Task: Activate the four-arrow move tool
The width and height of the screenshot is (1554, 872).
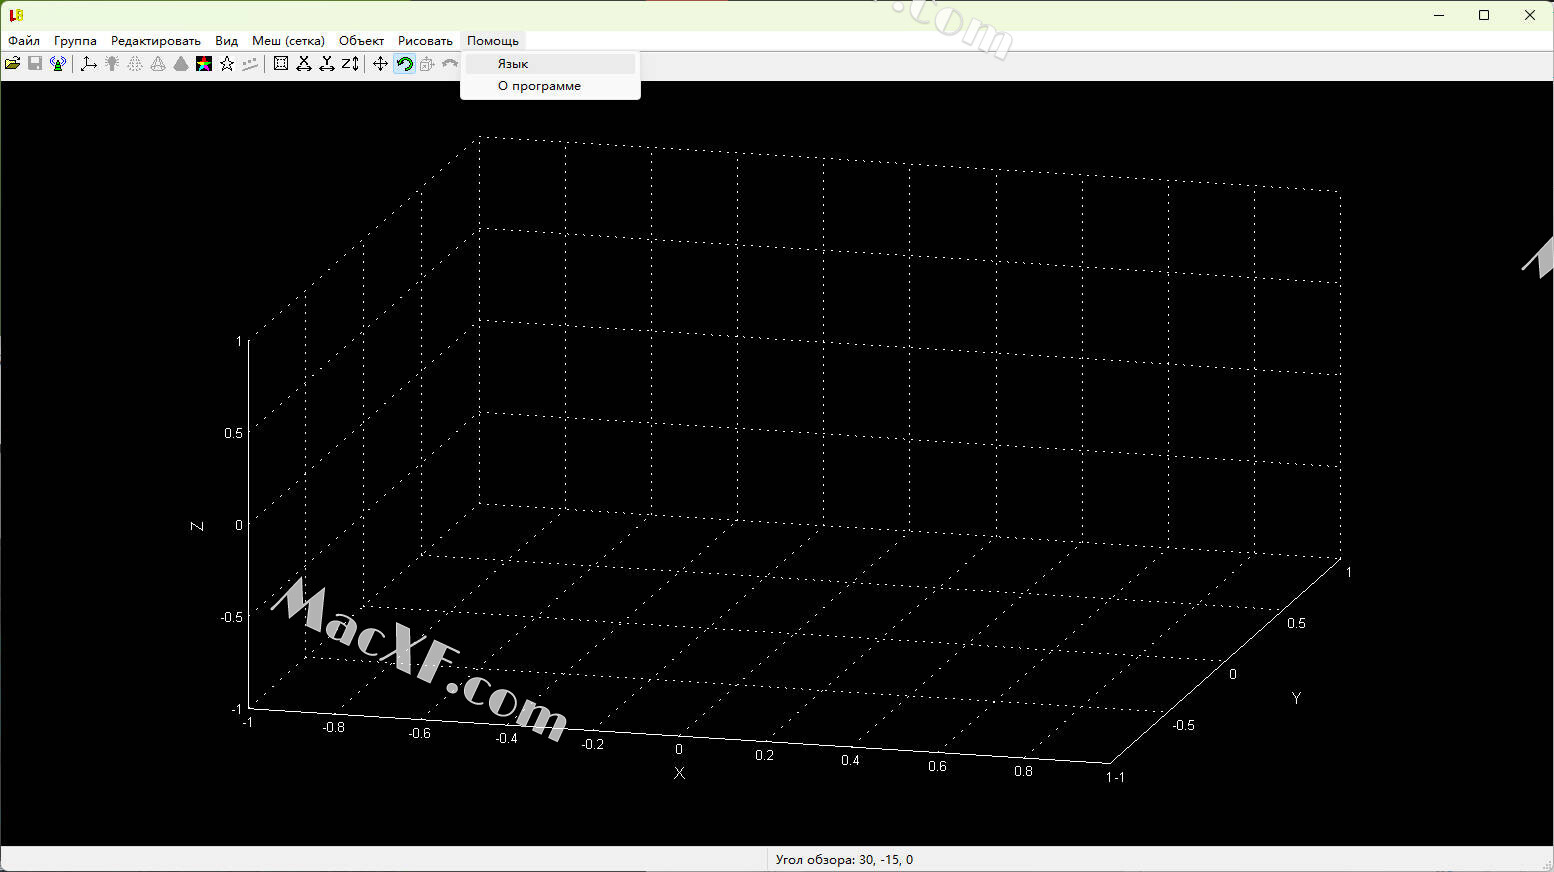Action: coord(380,64)
